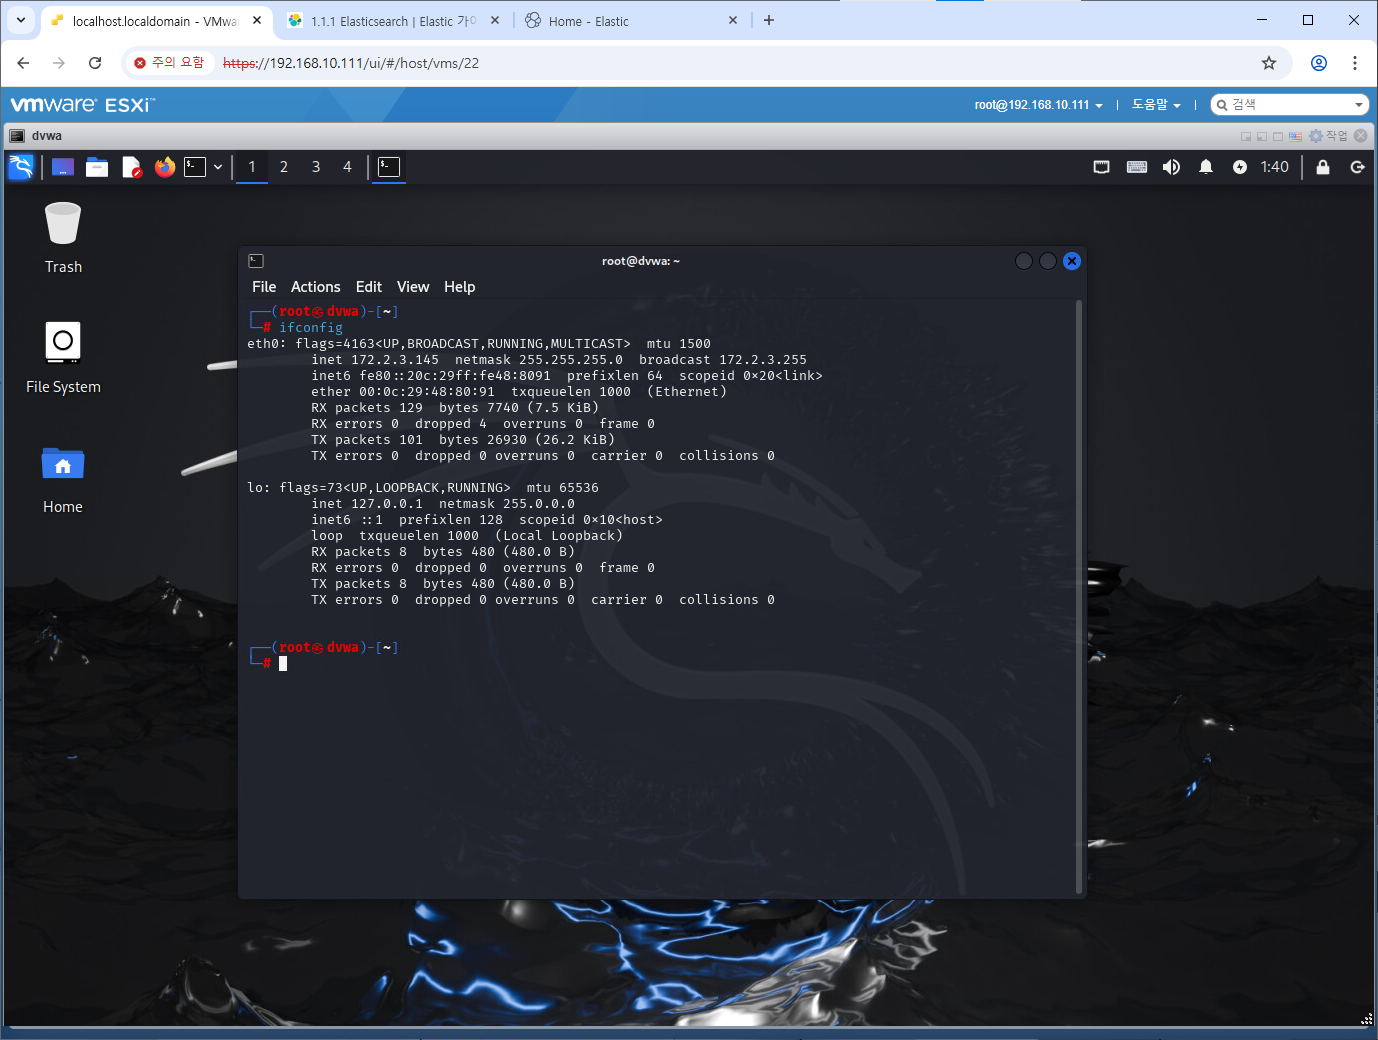Open the terminal Help menu
This screenshot has width=1378, height=1040.
click(x=460, y=287)
